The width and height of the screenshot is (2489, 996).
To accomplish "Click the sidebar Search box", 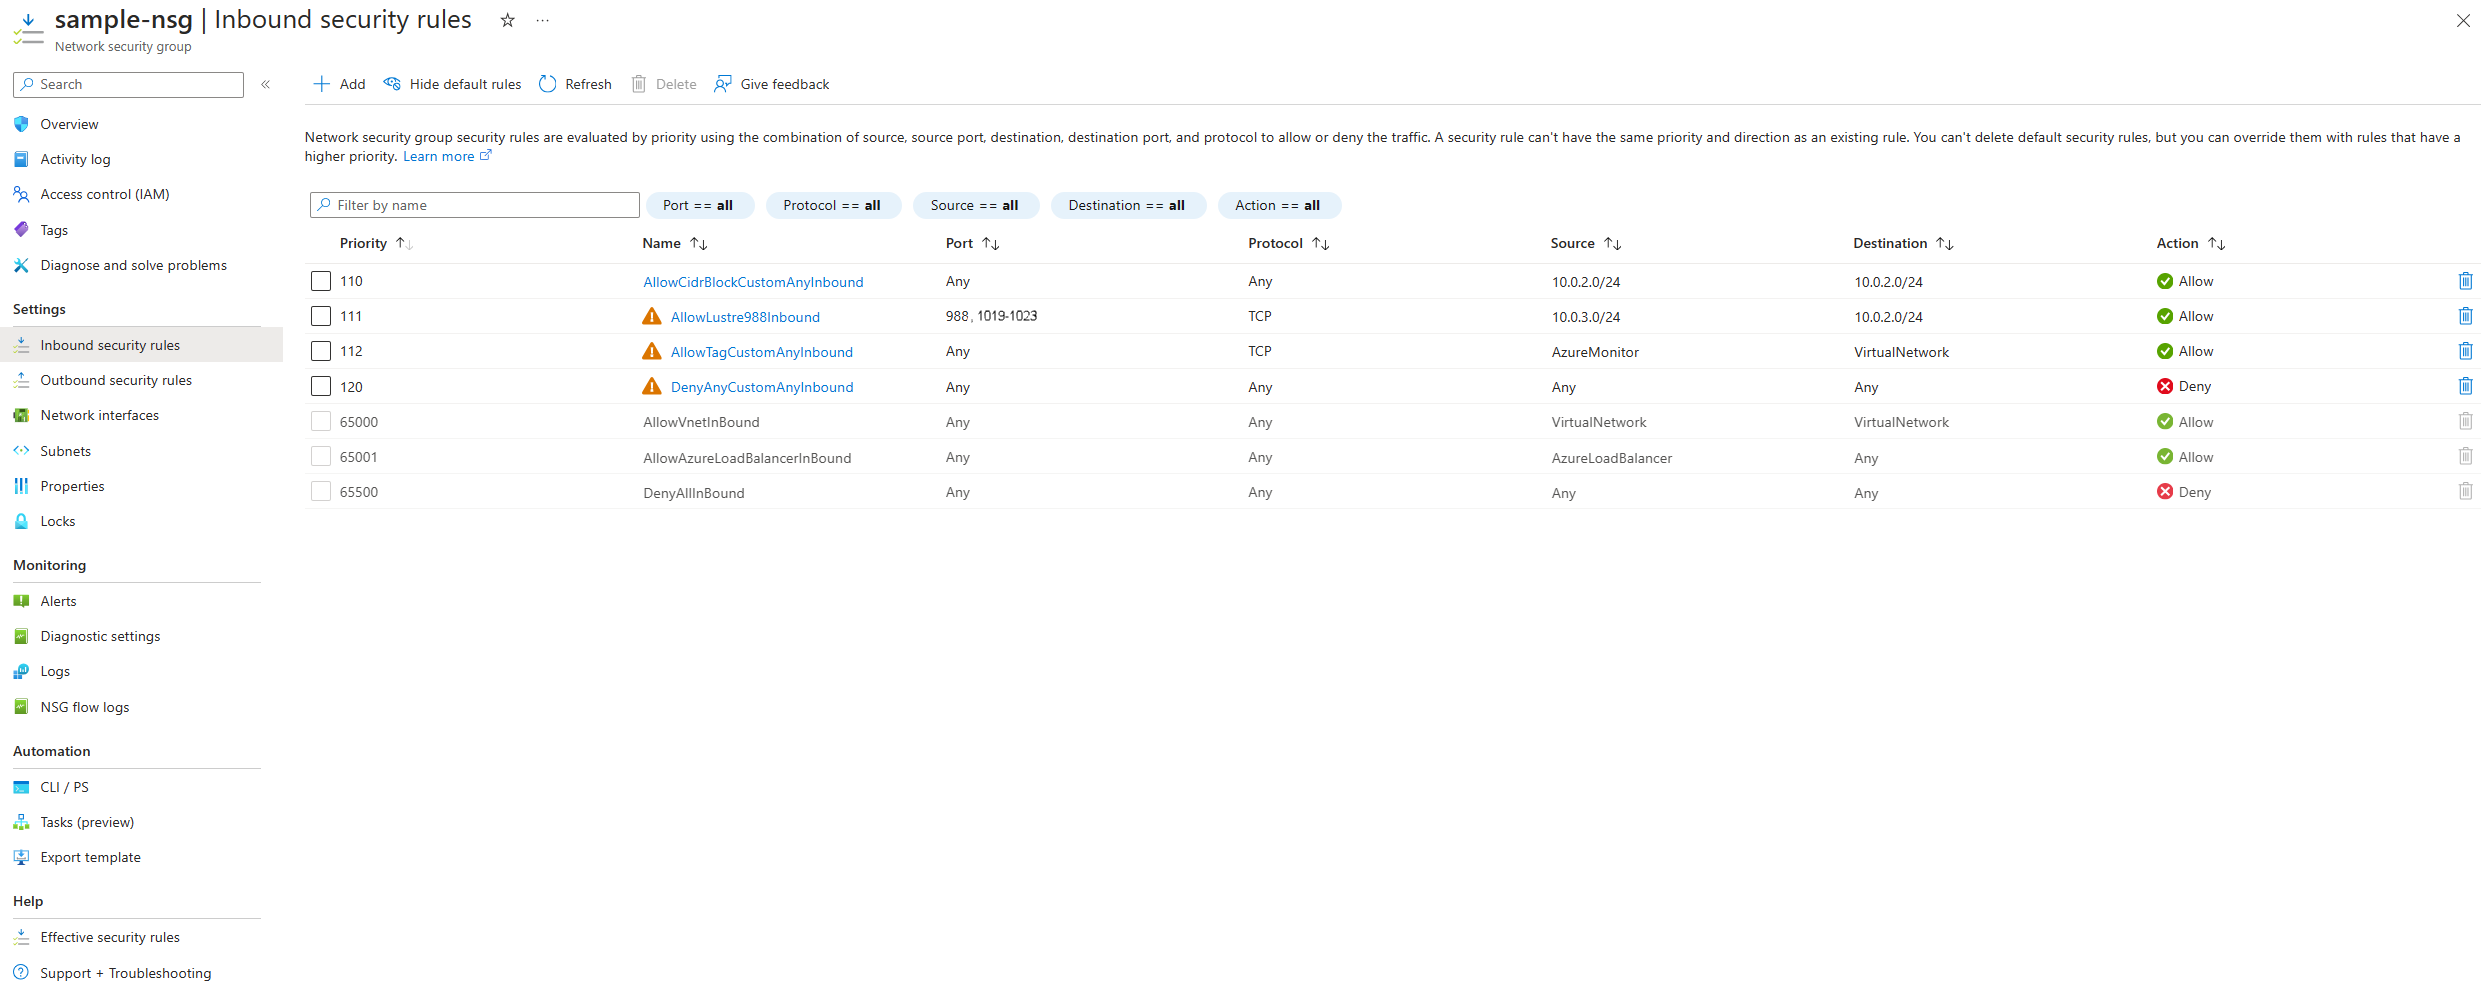I will click(x=128, y=85).
